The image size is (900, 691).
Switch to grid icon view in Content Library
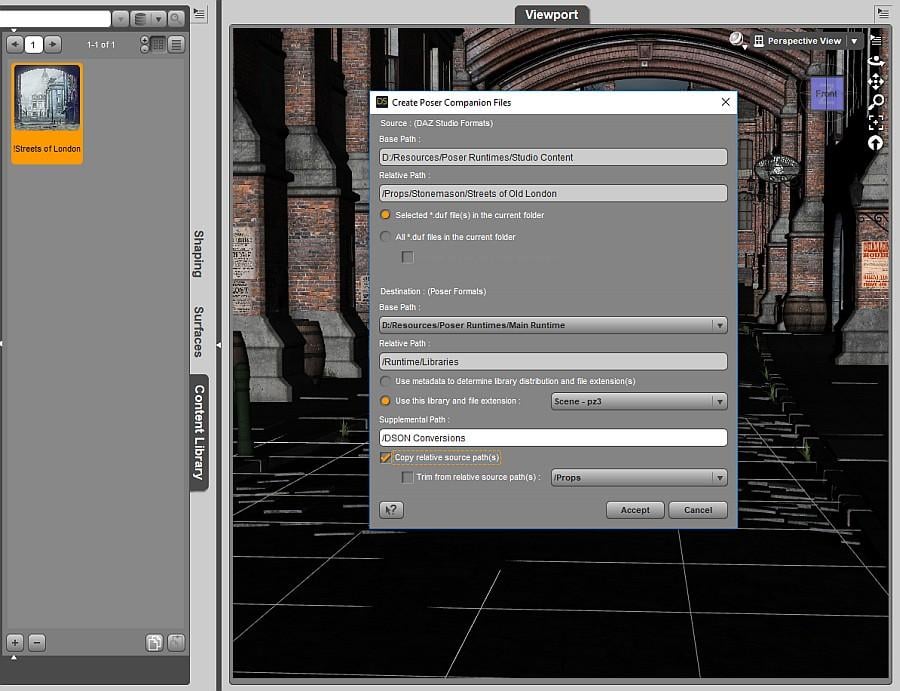158,44
